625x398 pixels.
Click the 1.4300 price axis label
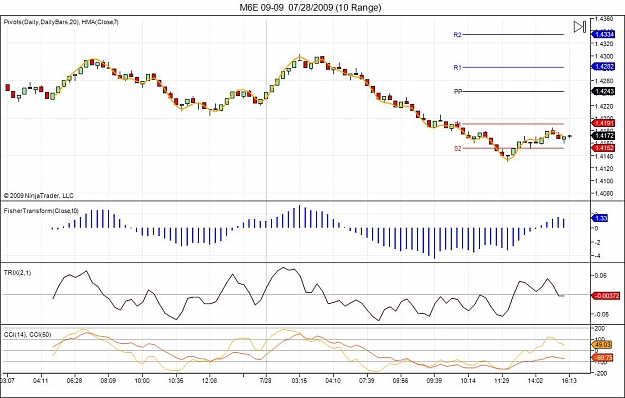pos(604,56)
